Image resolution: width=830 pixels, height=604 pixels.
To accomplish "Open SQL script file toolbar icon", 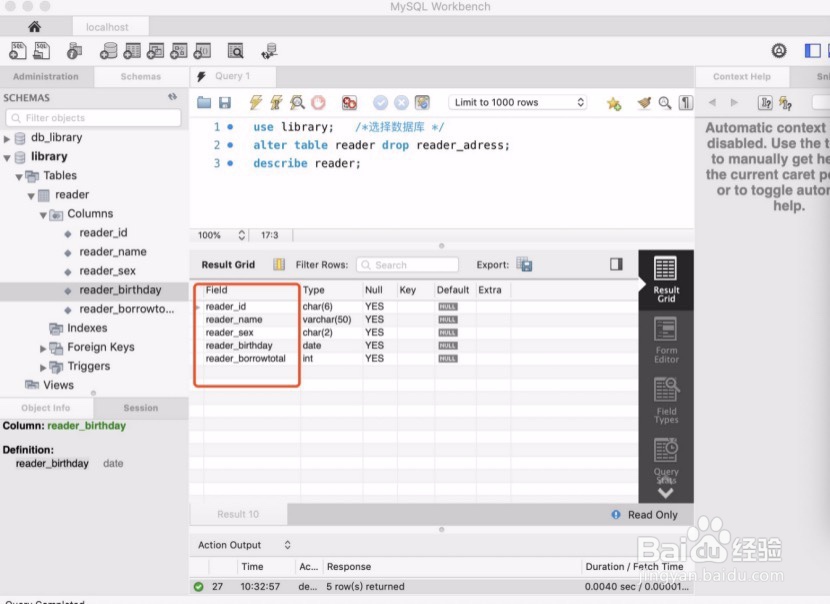I will [x=42, y=51].
